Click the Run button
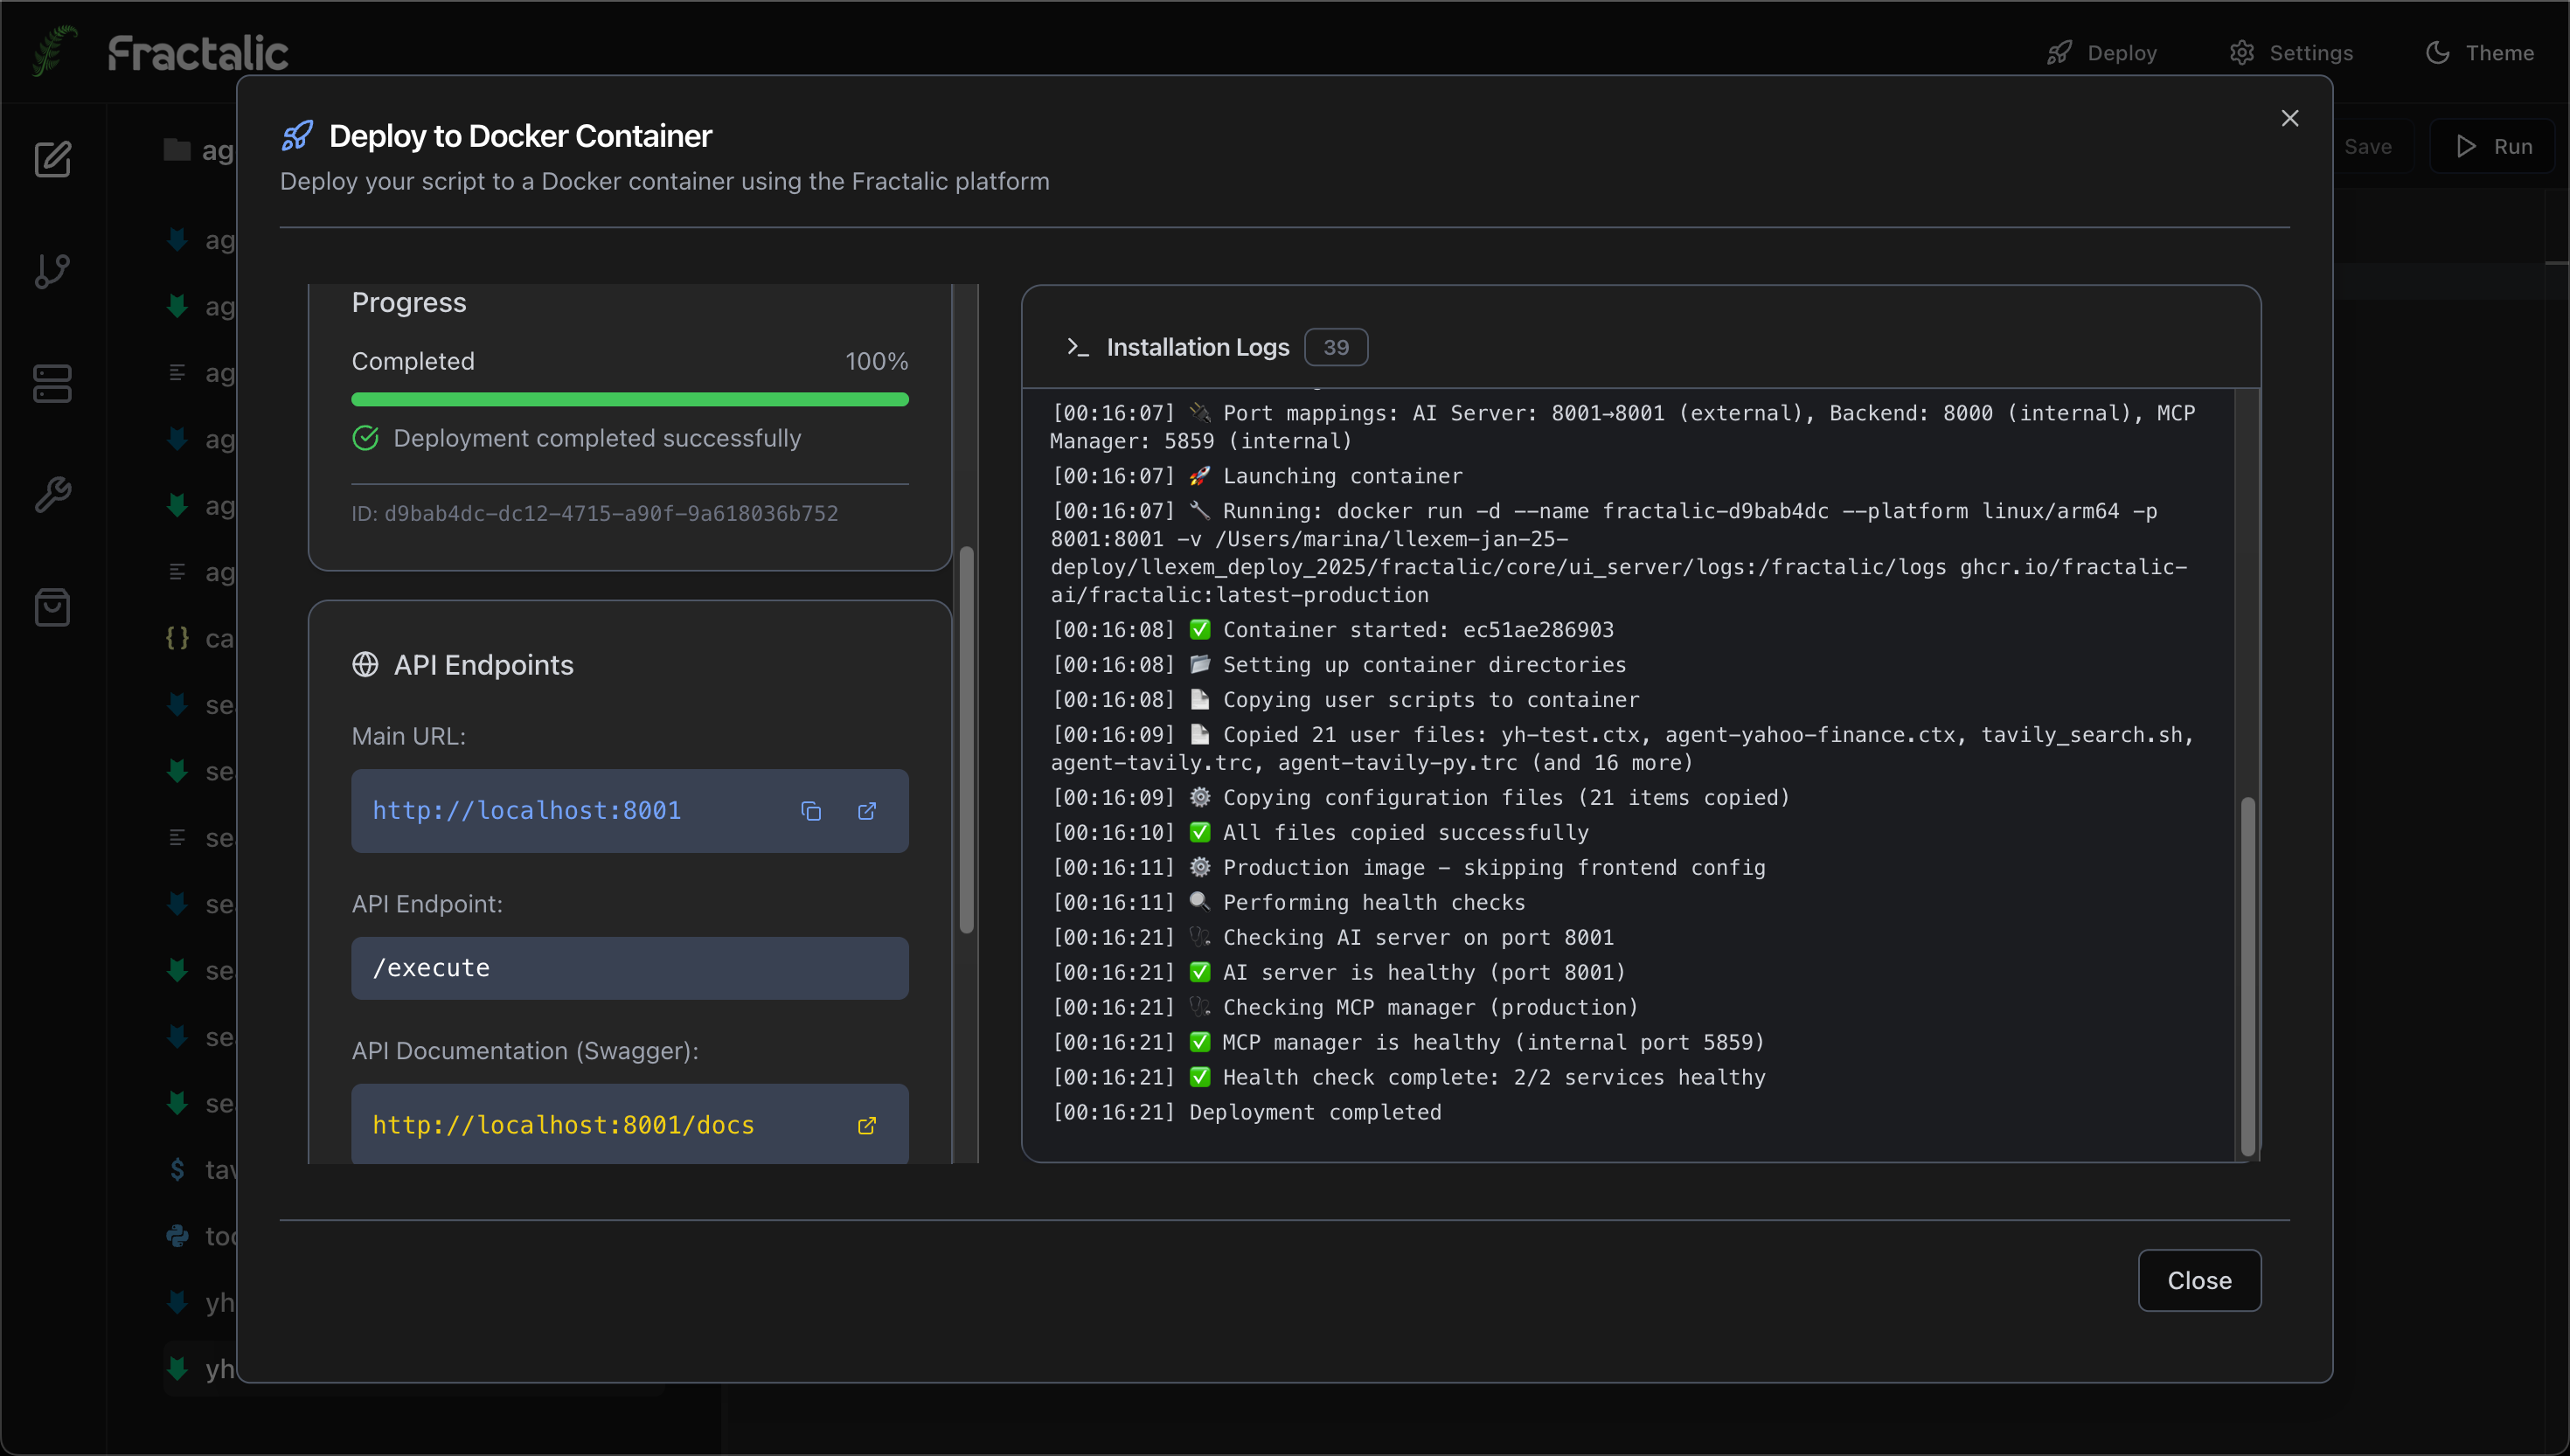 2493,147
